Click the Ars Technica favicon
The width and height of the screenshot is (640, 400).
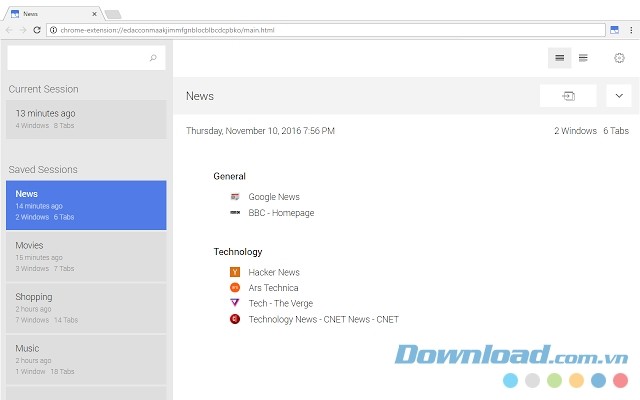coord(235,288)
